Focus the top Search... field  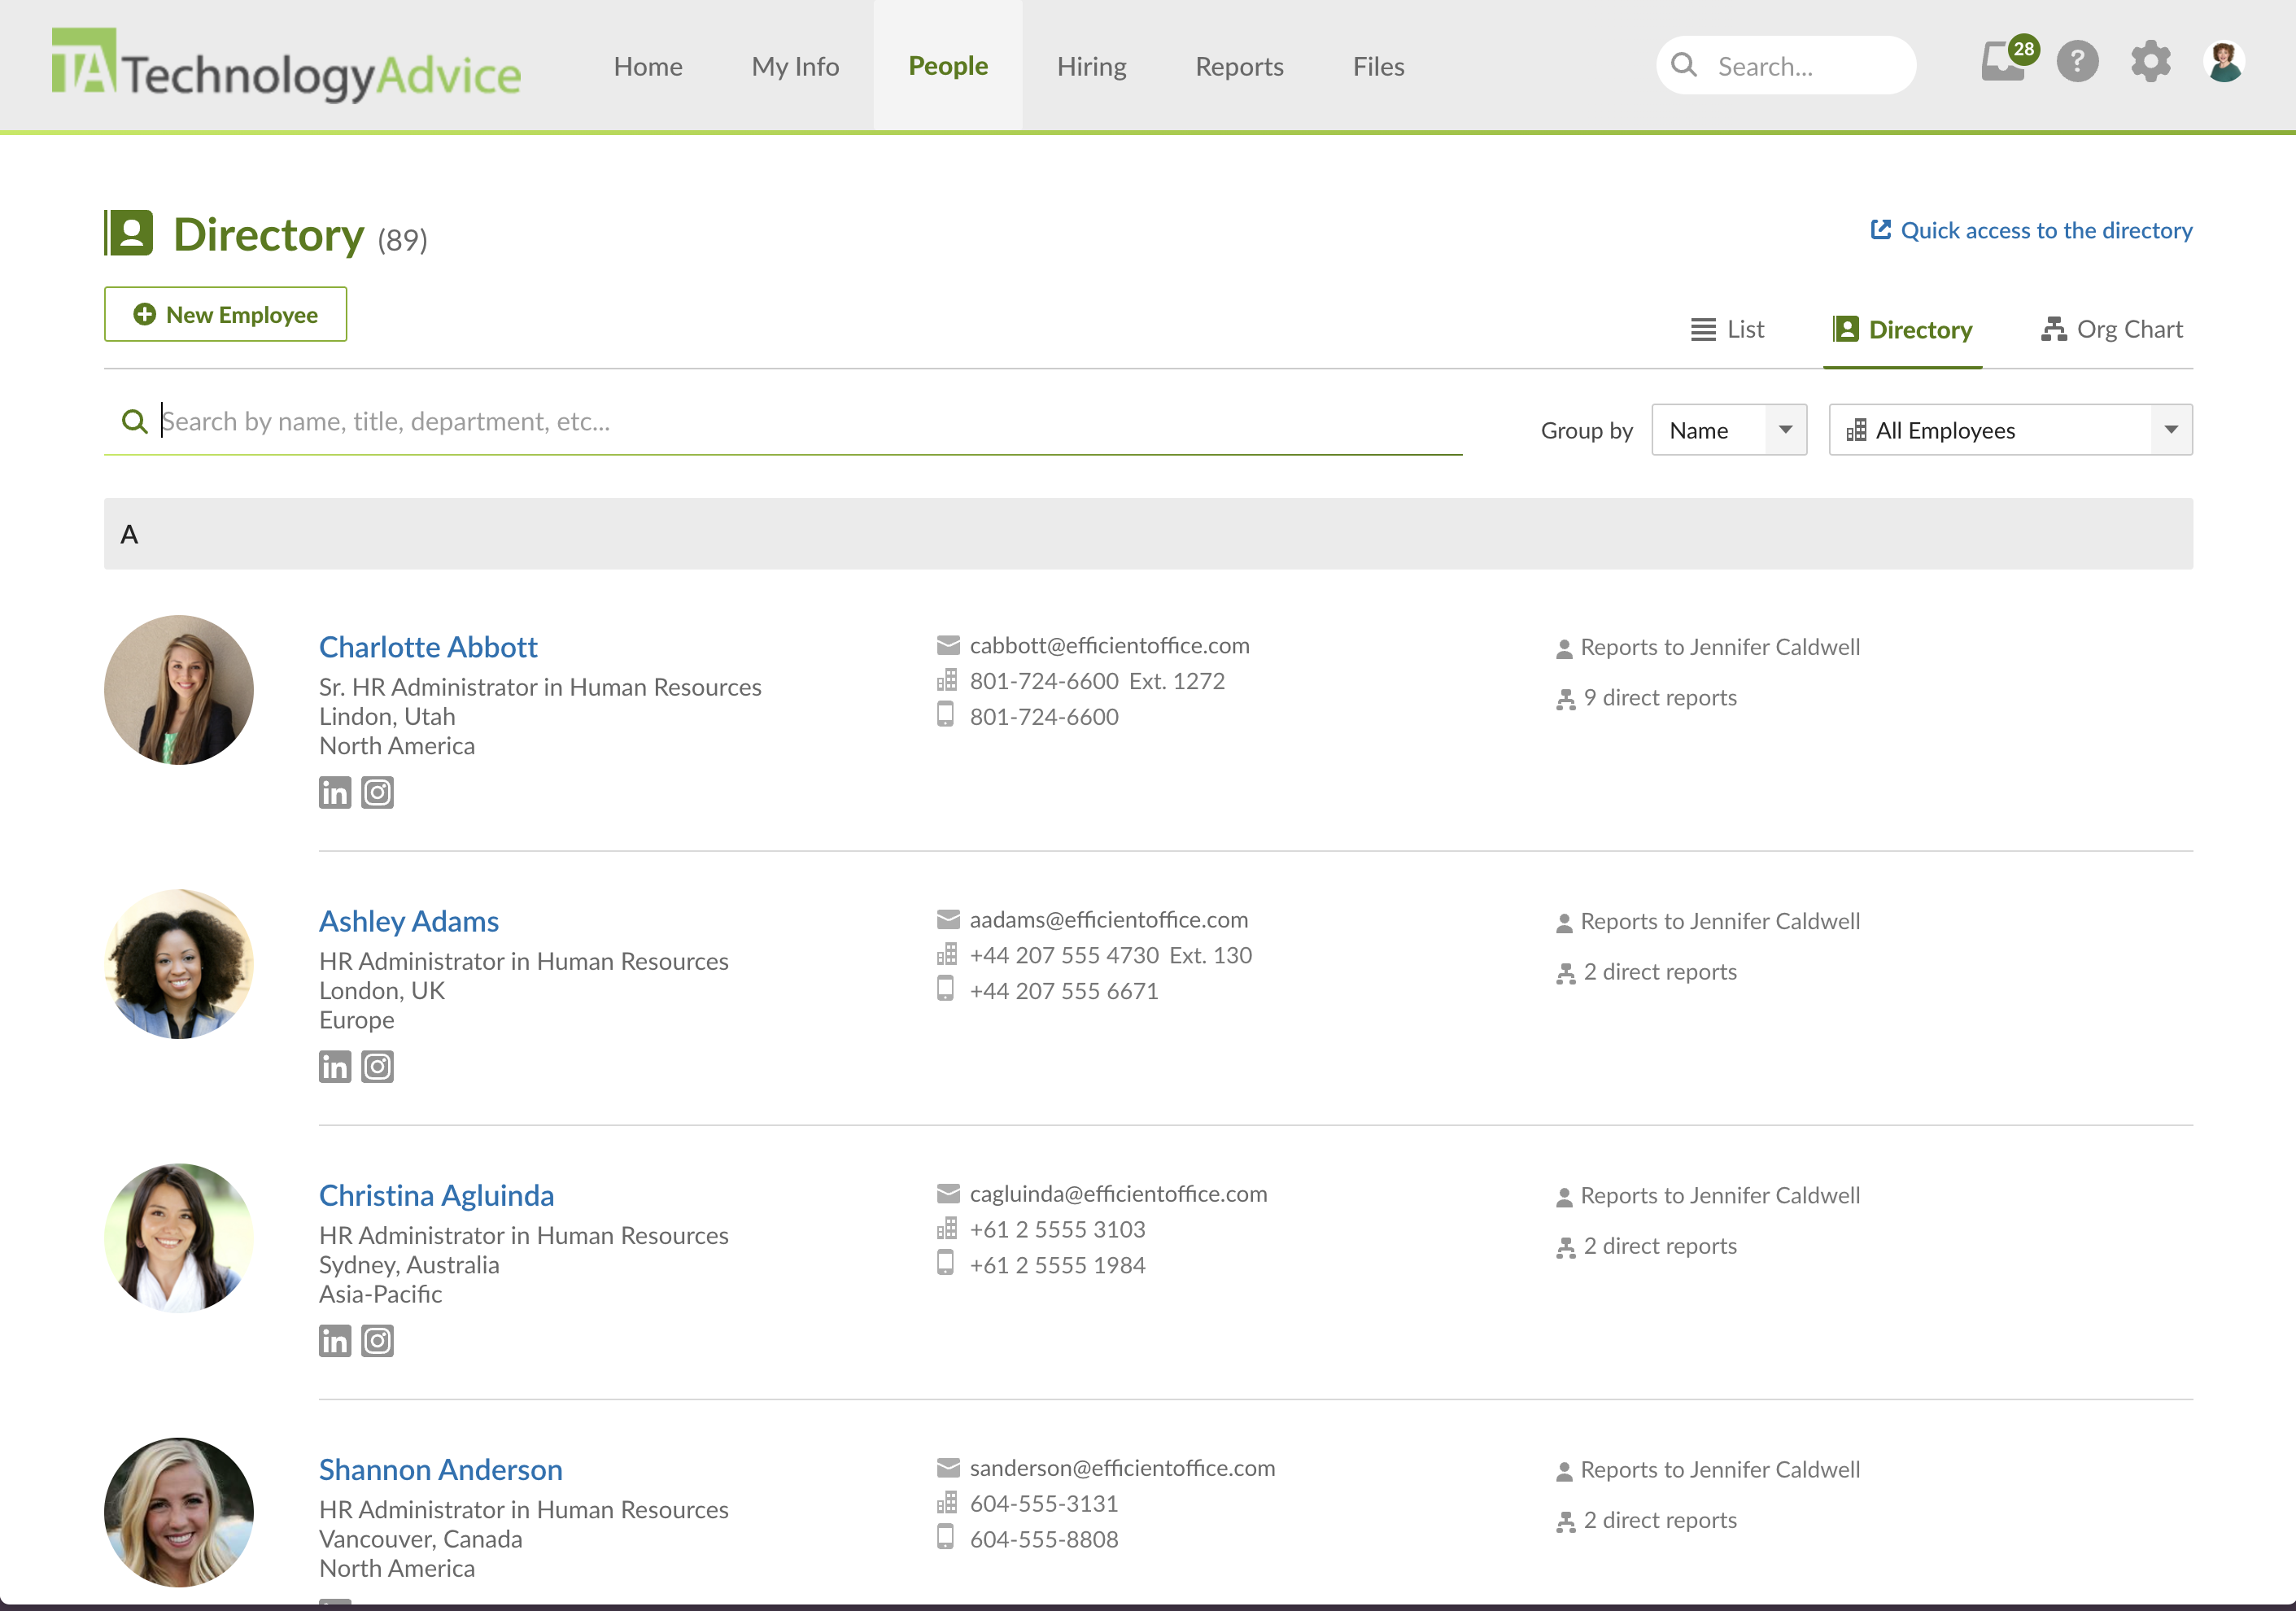(1786, 66)
